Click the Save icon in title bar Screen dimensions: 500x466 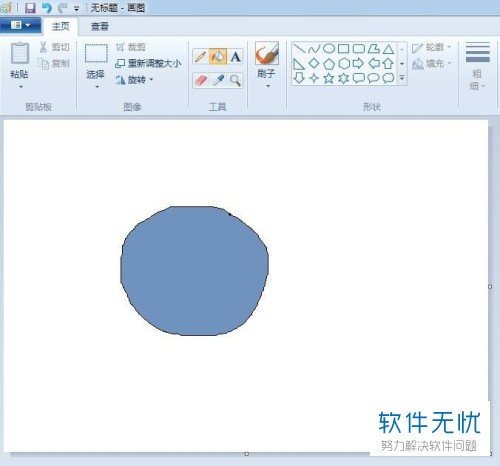click(x=30, y=8)
